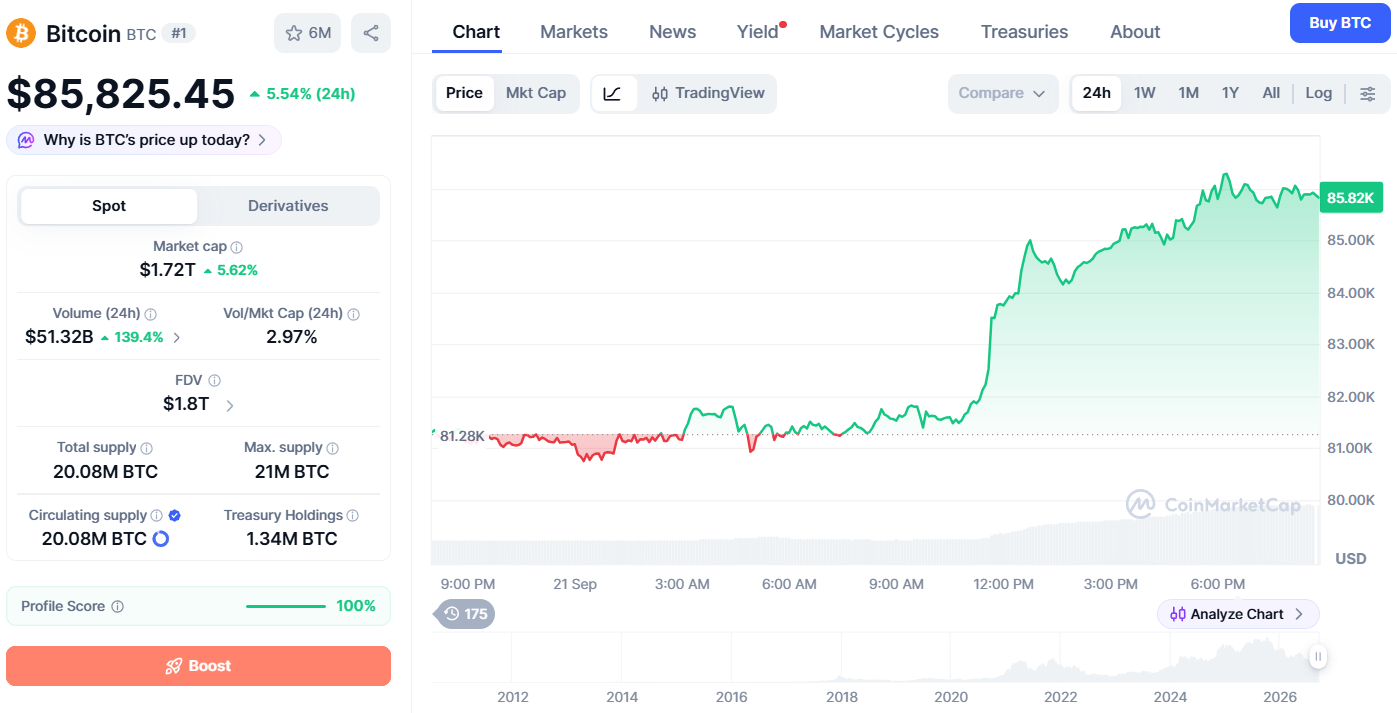This screenshot has height=713, width=1397.
Task: Select the 1Y time range
Action: (1230, 93)
